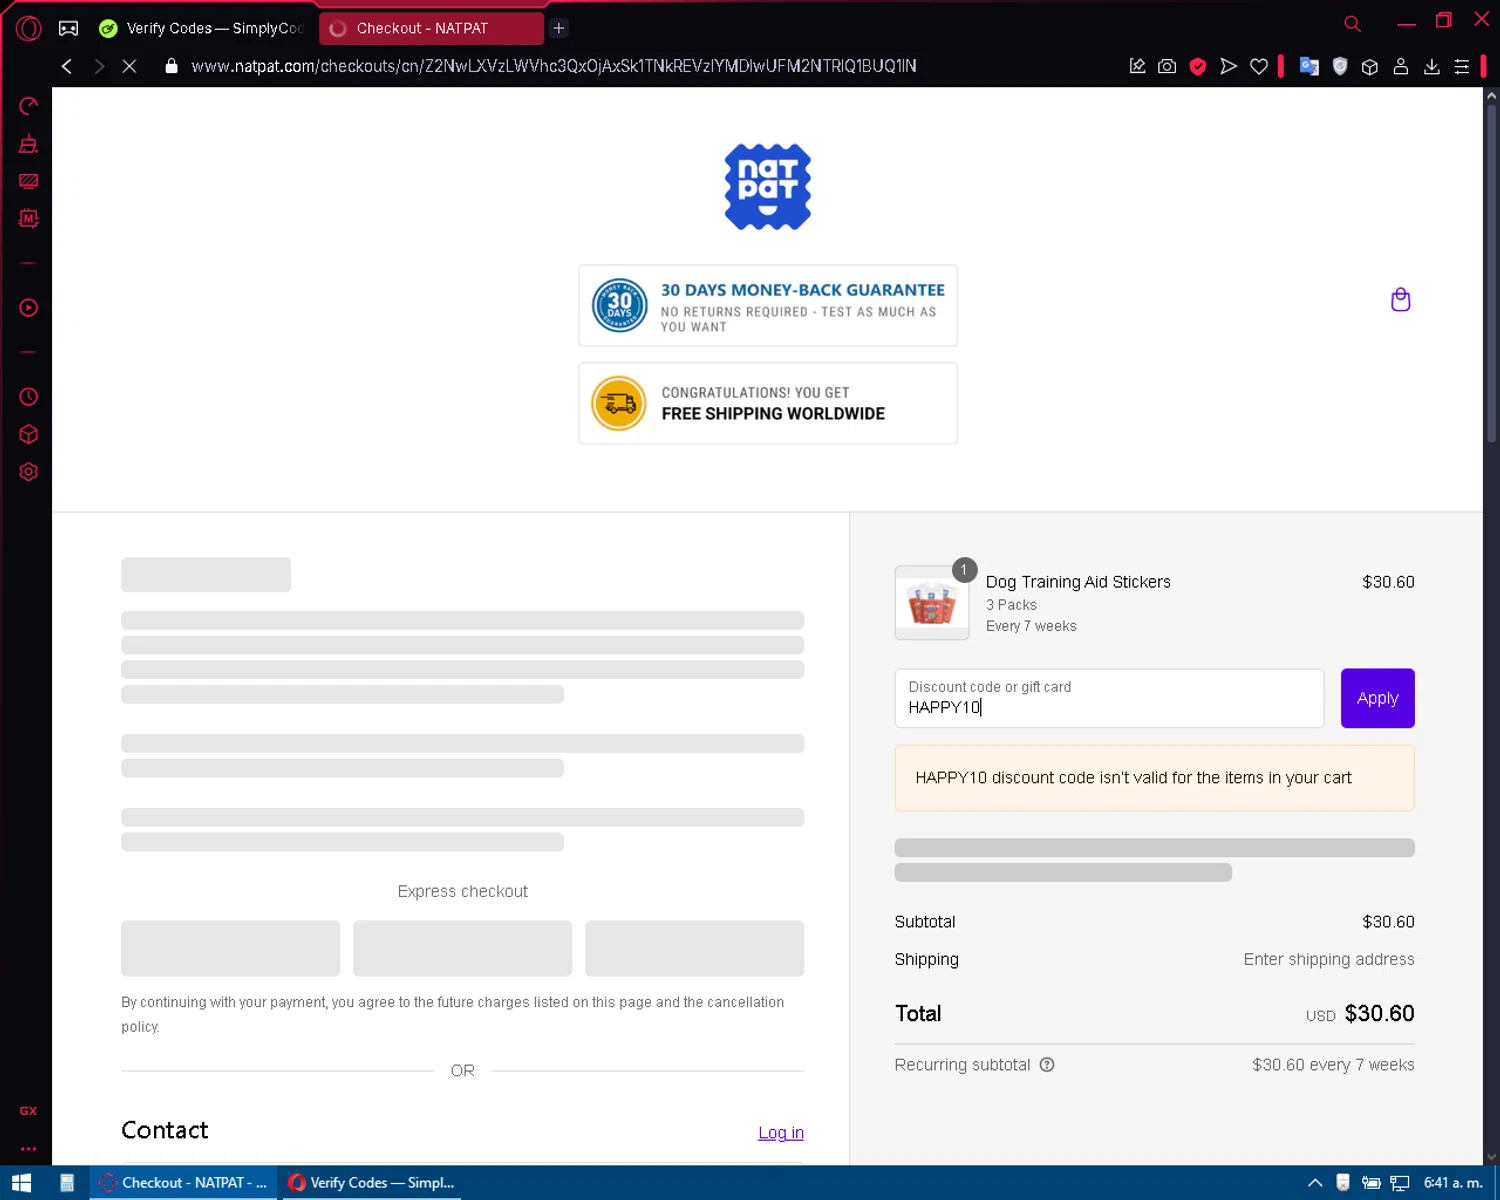This screenshot has width=1500, height=1200.
Task: Click the natpat.com address bar URL
Action: click(x=553, y=66)
